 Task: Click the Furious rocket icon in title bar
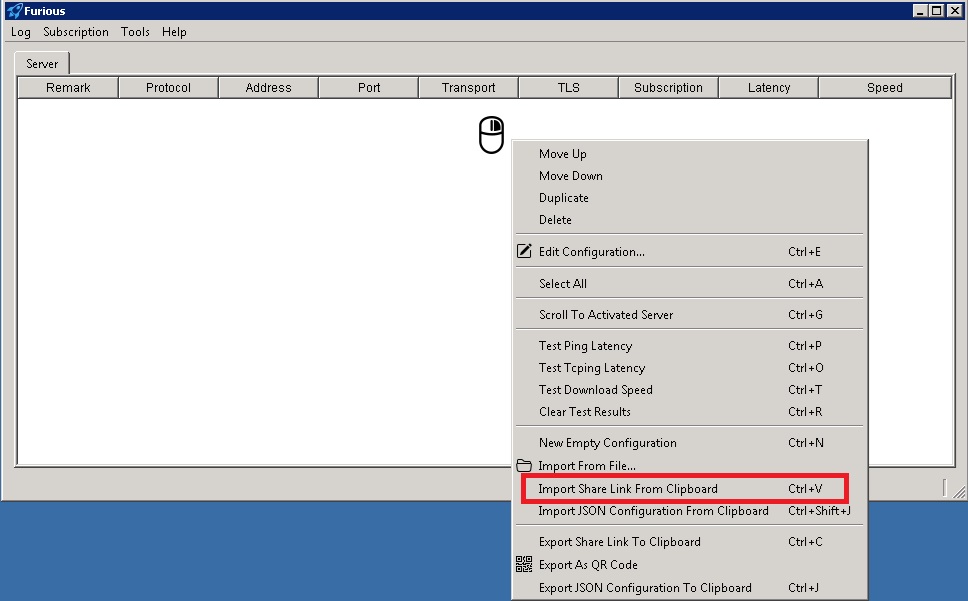tap(13, 11)
